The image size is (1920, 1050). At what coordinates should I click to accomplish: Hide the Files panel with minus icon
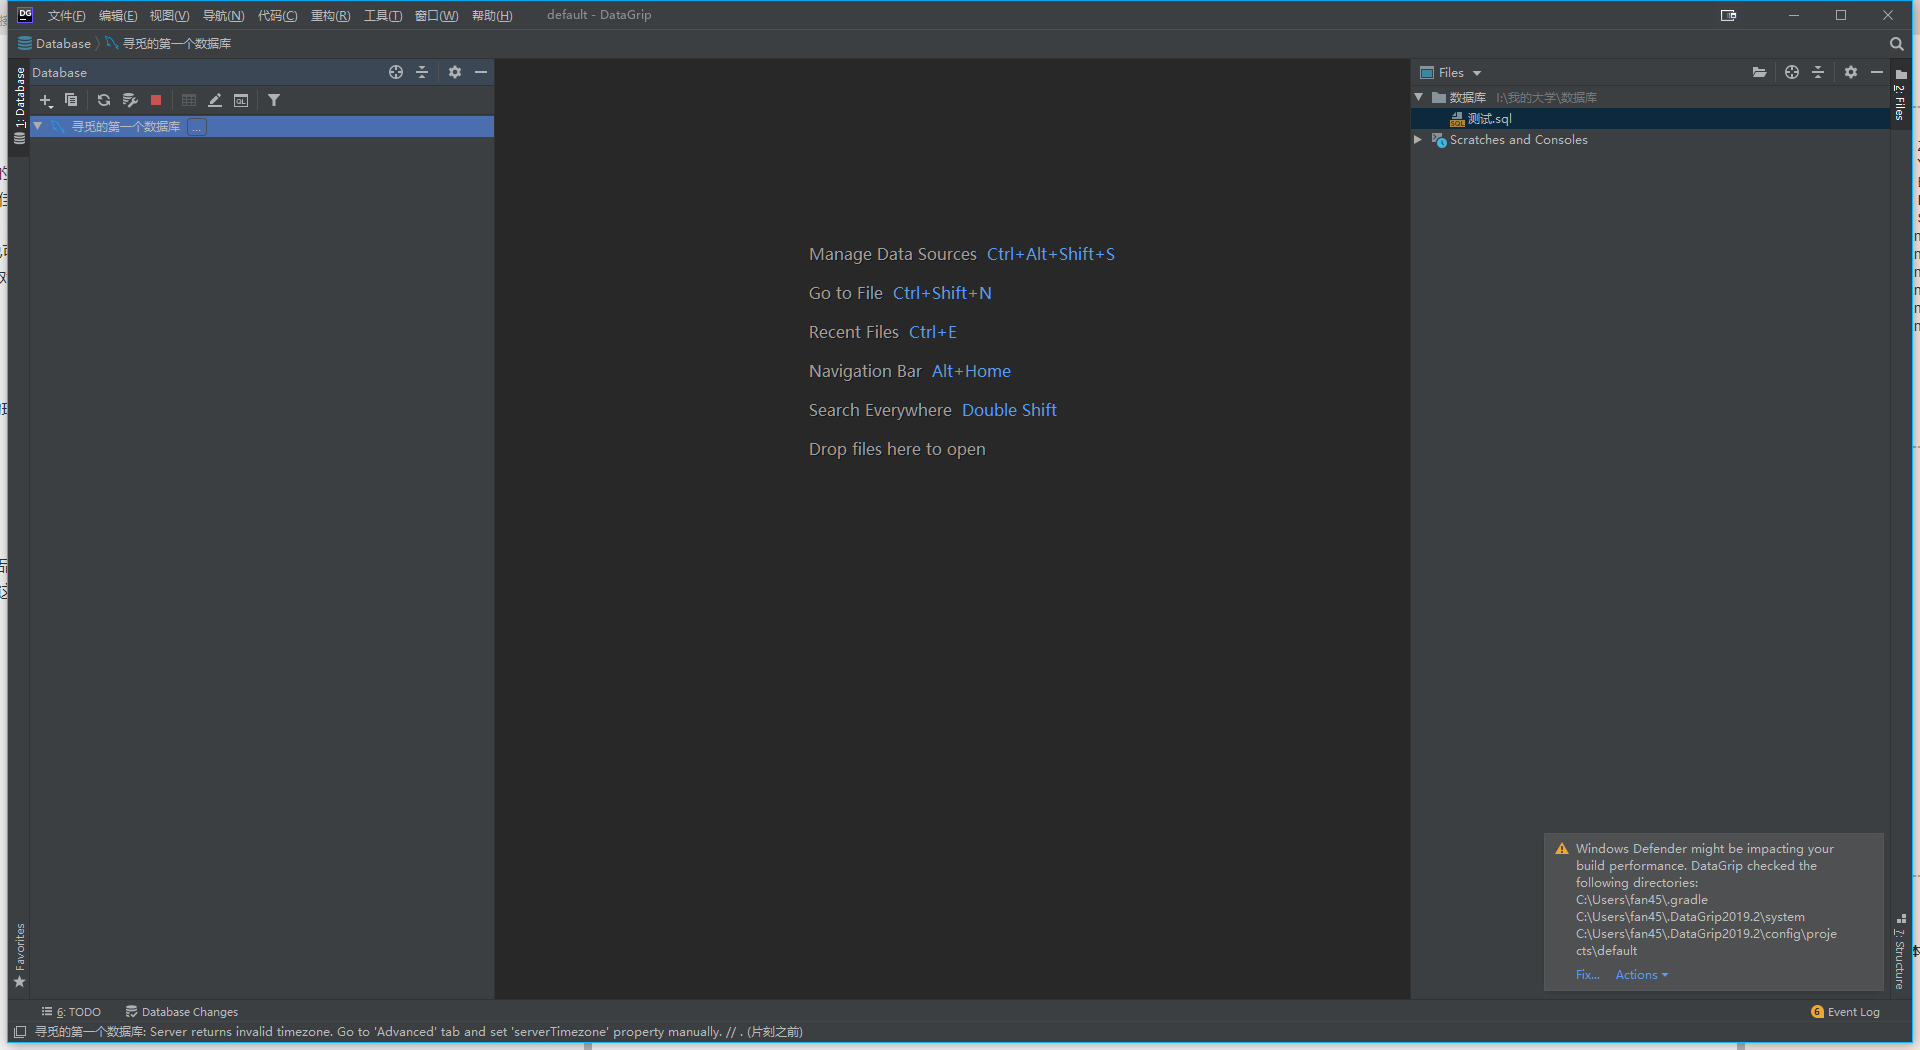1877,72
